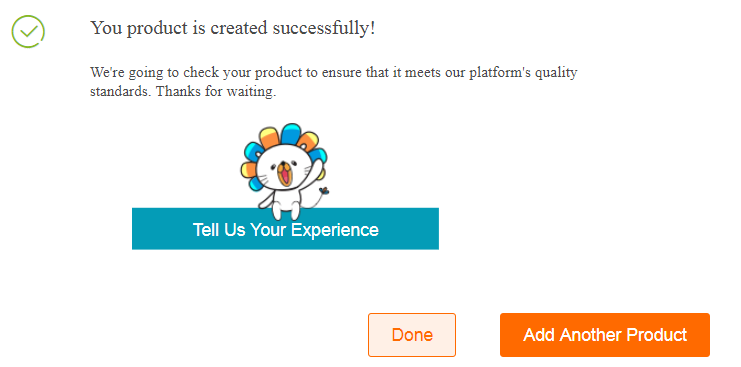
Task: Click the 'Thanks for waiting.' text
Action: click(216, 91)
